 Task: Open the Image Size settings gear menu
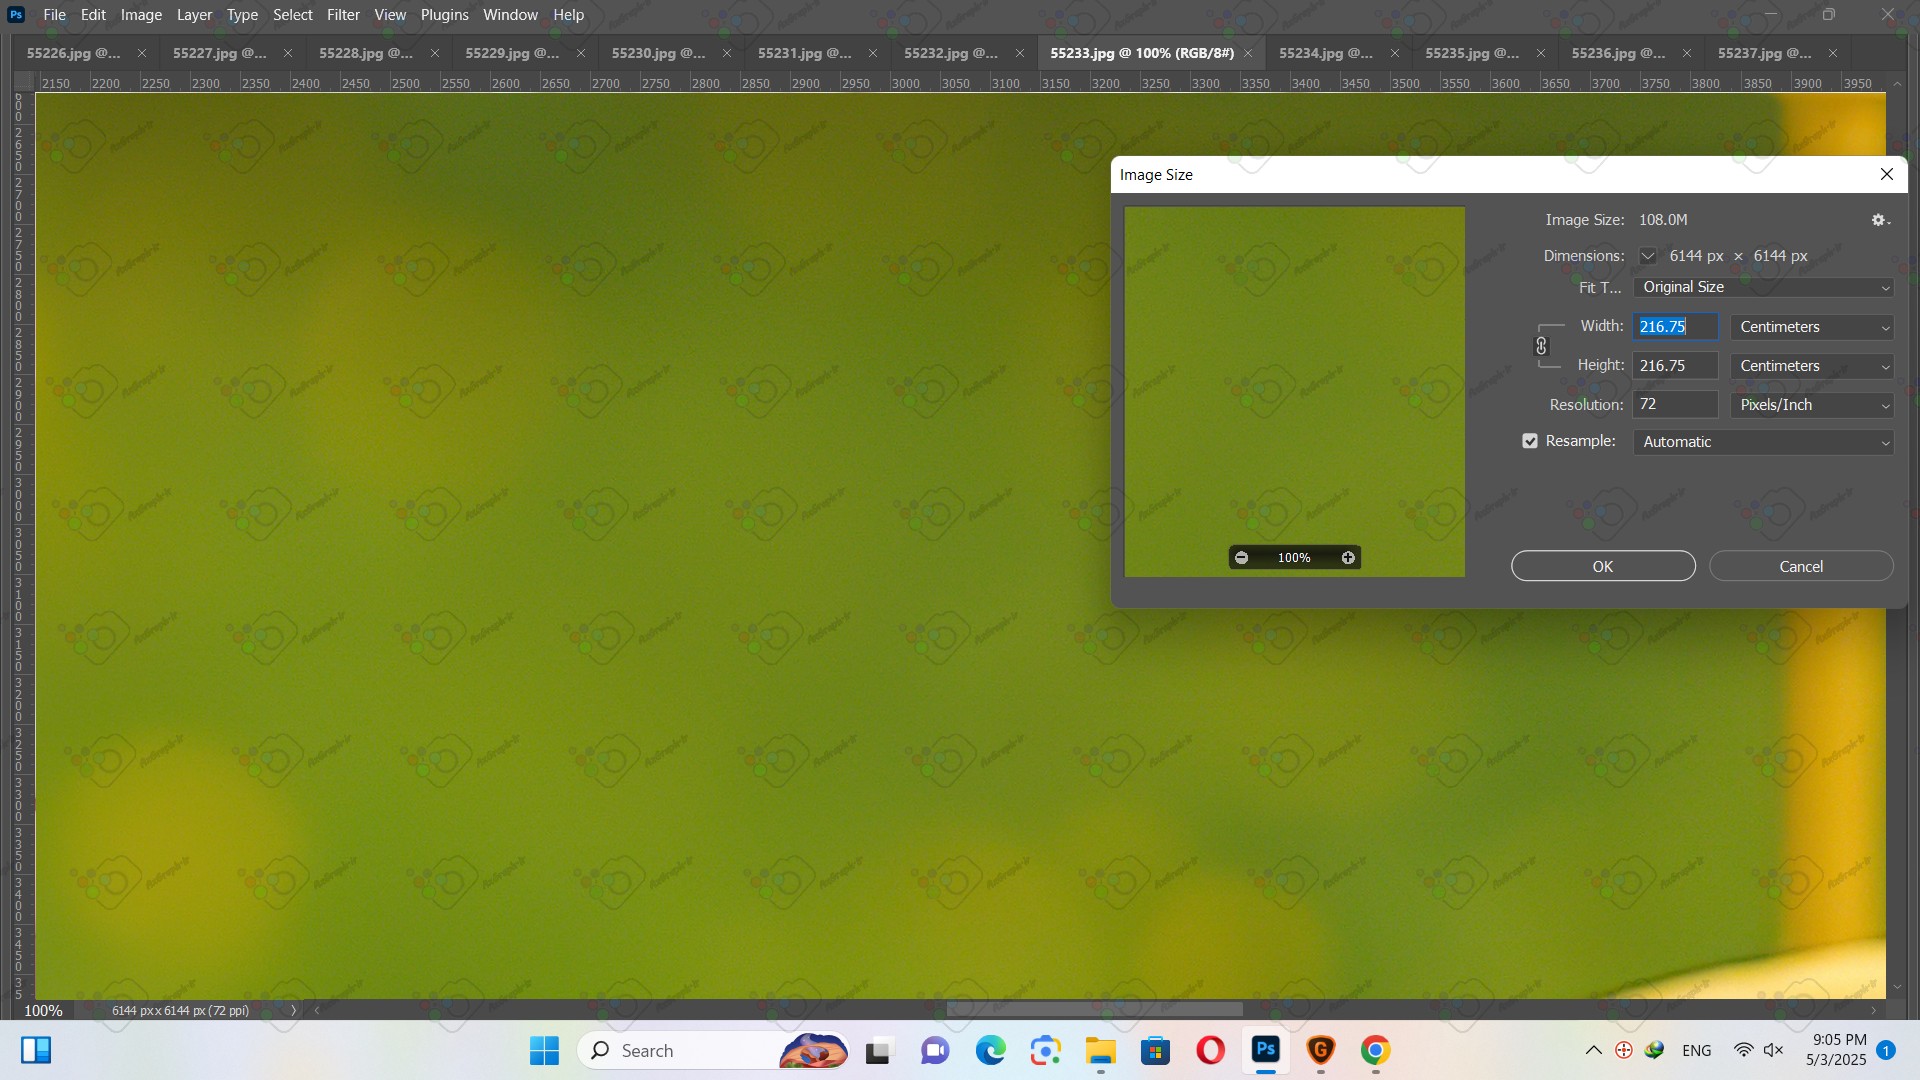coord(1880,220)
